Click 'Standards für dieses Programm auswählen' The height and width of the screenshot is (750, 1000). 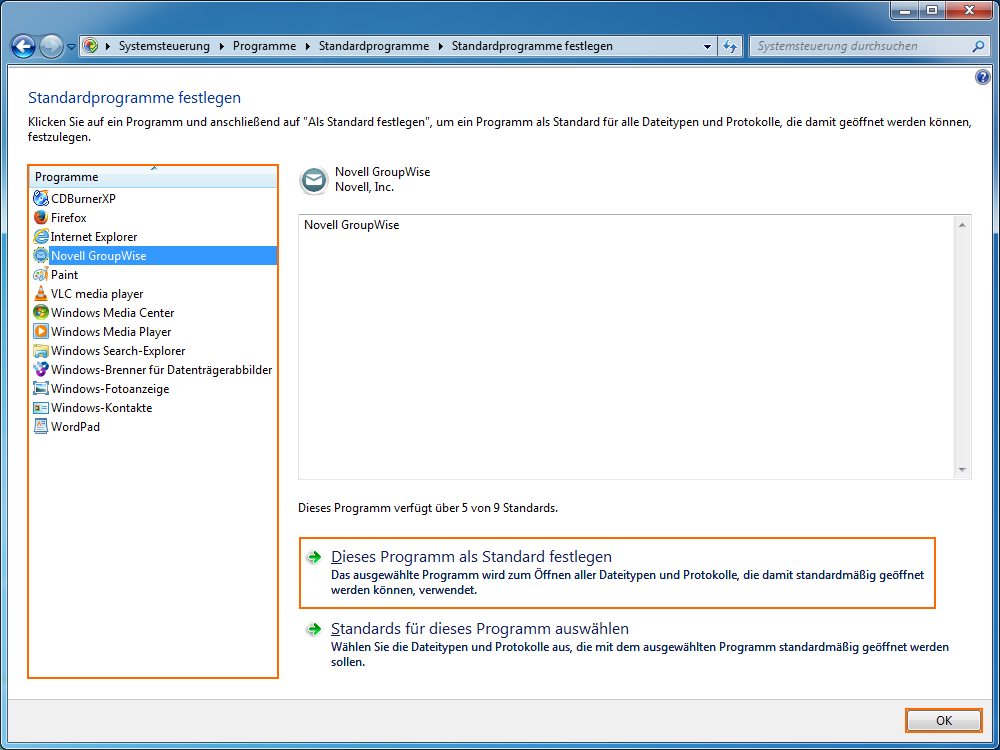pyautogui.click(x=480, y=629)
